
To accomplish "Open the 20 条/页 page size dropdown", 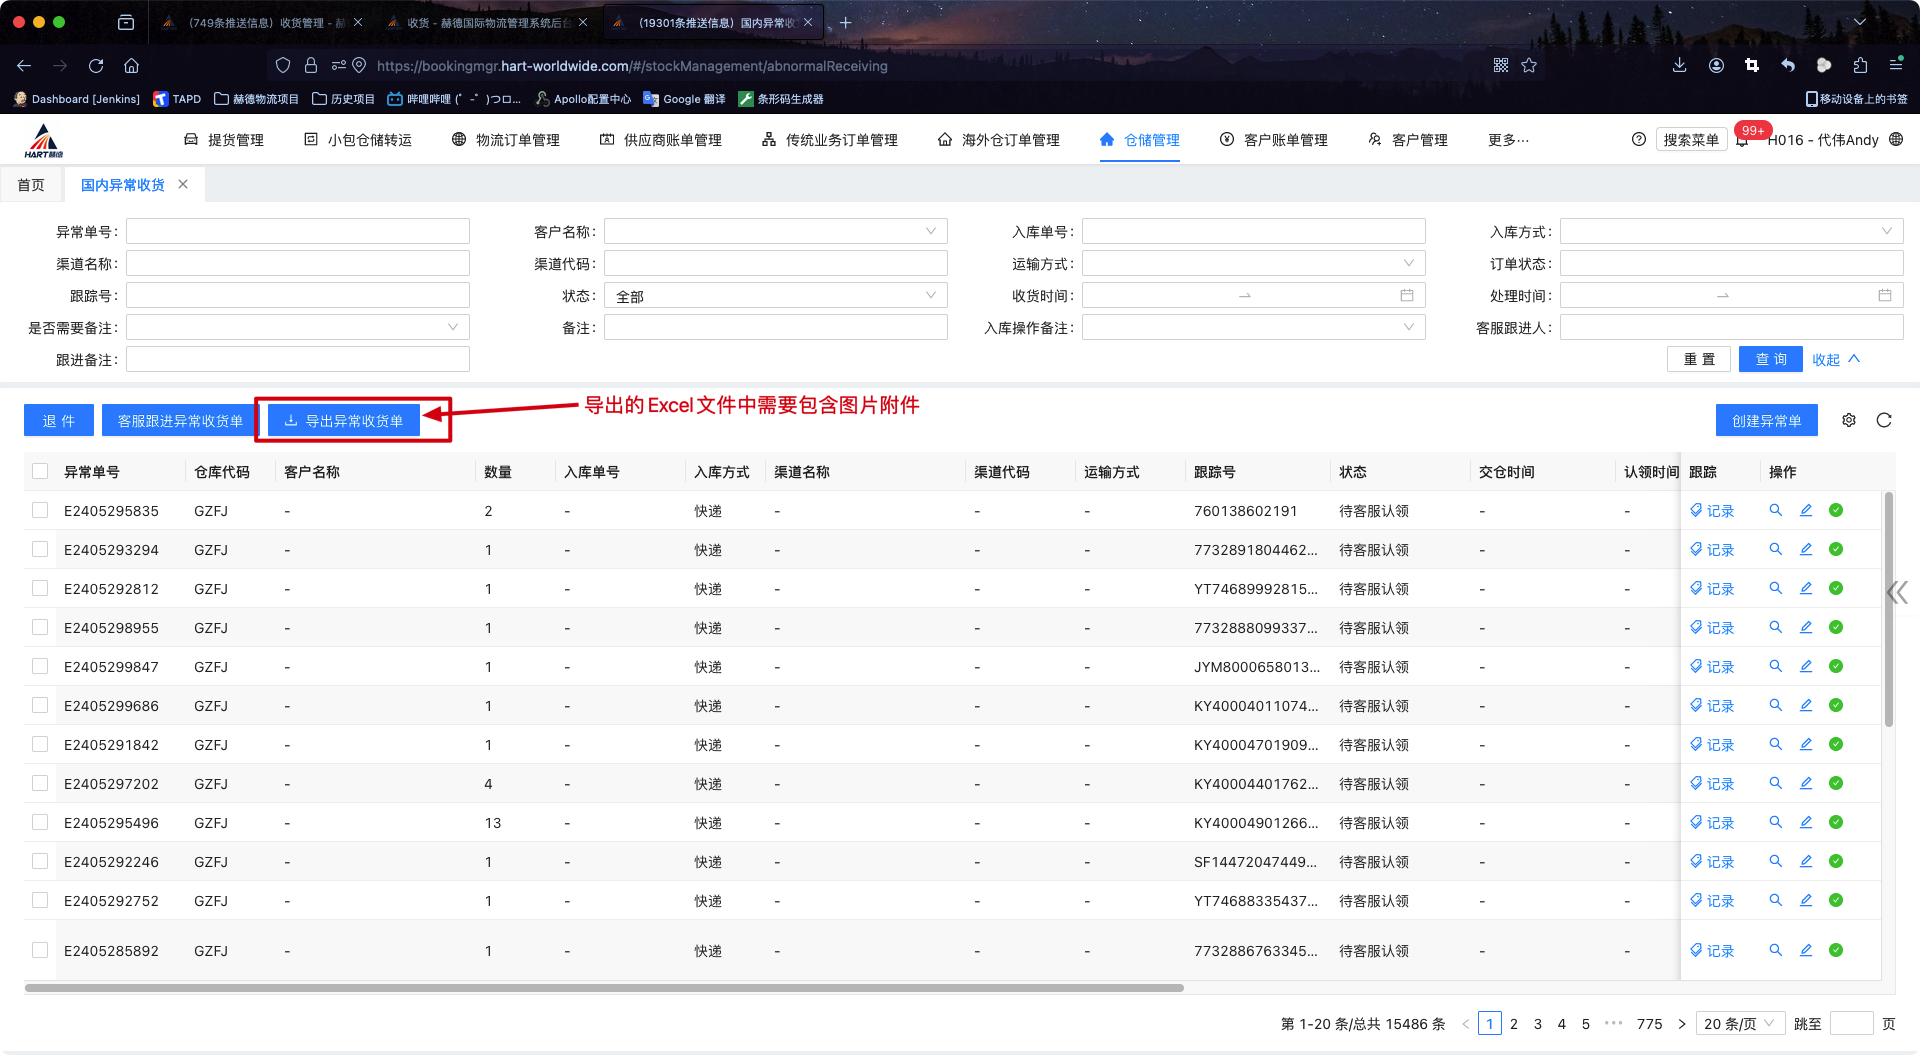I will 1739,1024.
